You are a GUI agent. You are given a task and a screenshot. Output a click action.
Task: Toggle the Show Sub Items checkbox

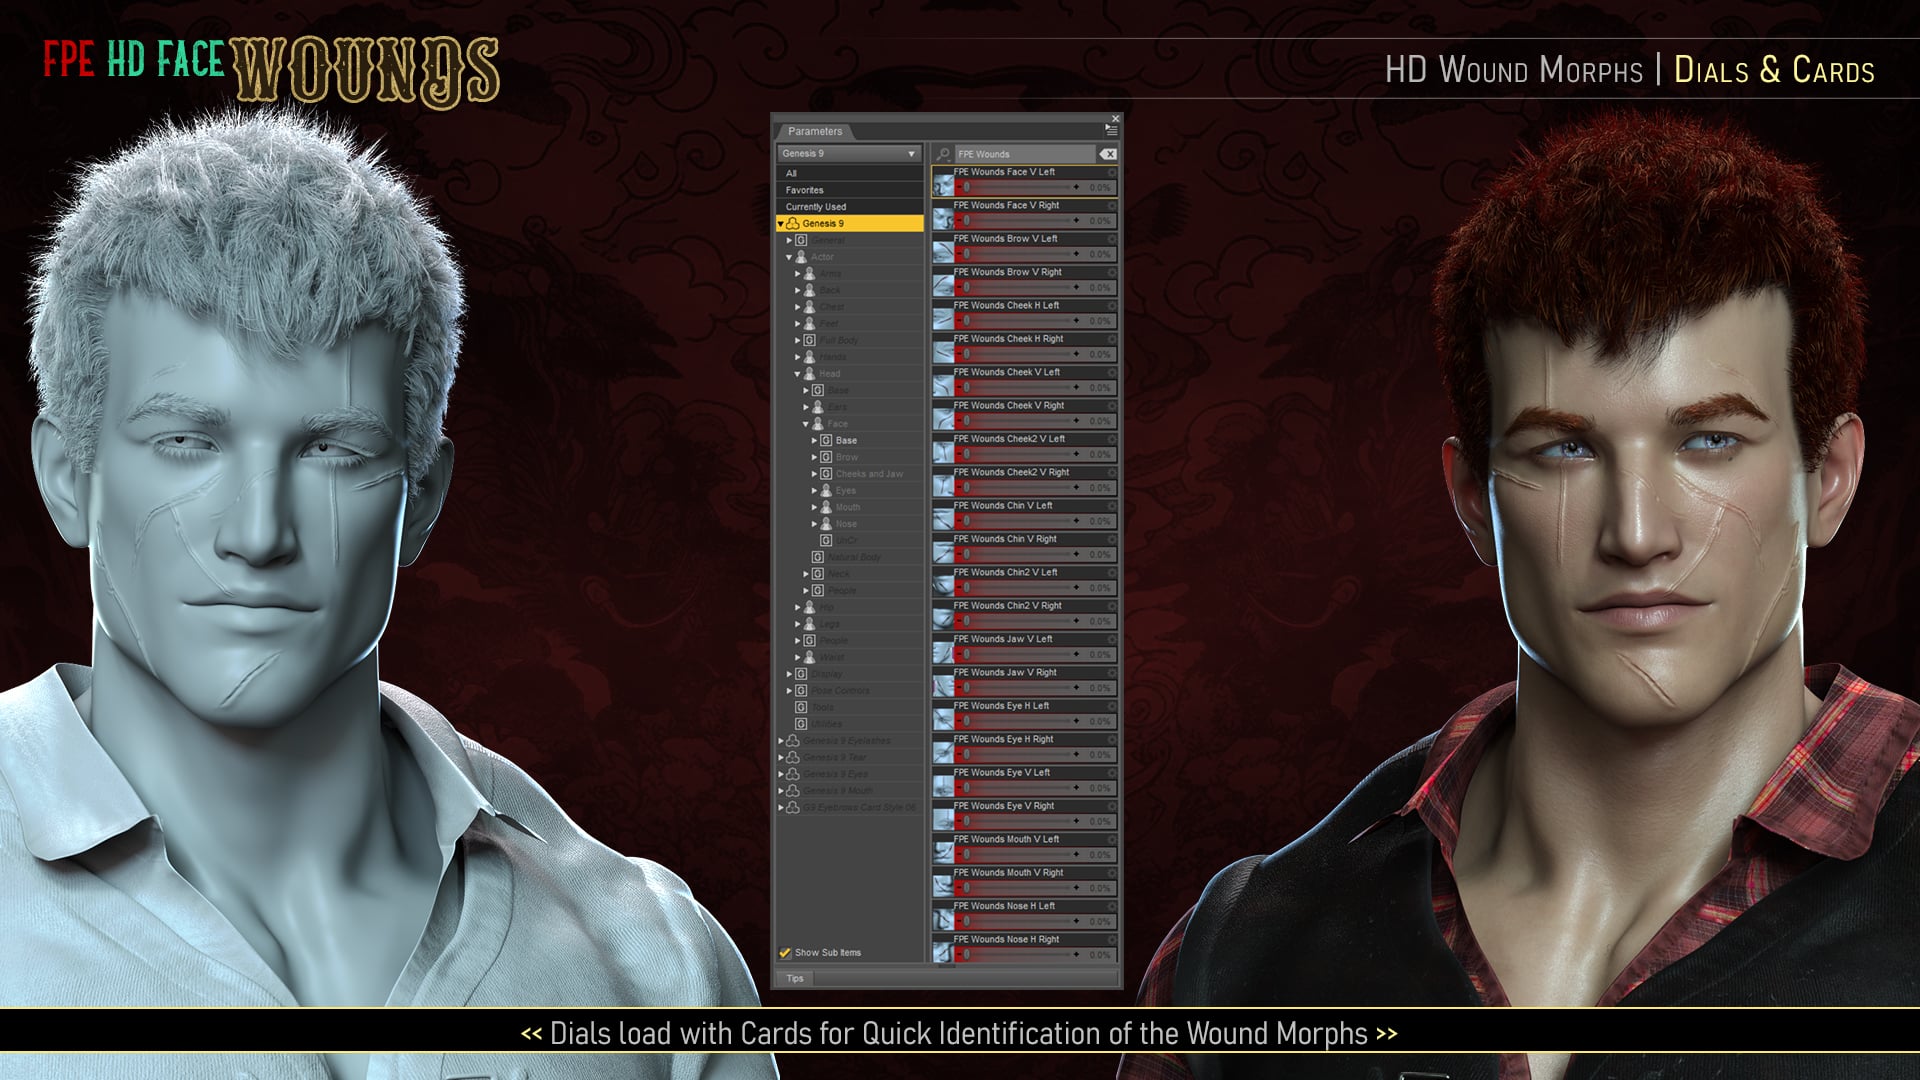tap(785, 952)
